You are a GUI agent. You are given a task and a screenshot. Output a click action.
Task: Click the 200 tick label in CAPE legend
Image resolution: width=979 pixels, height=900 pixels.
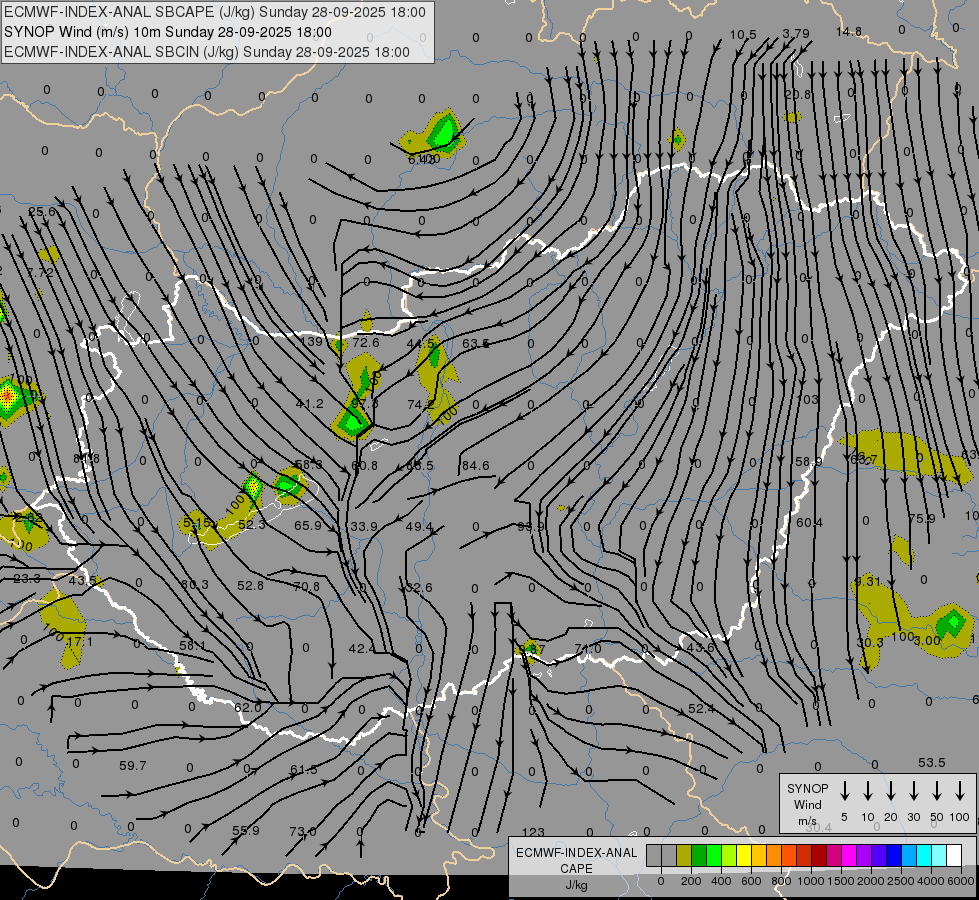click(691, 881)
